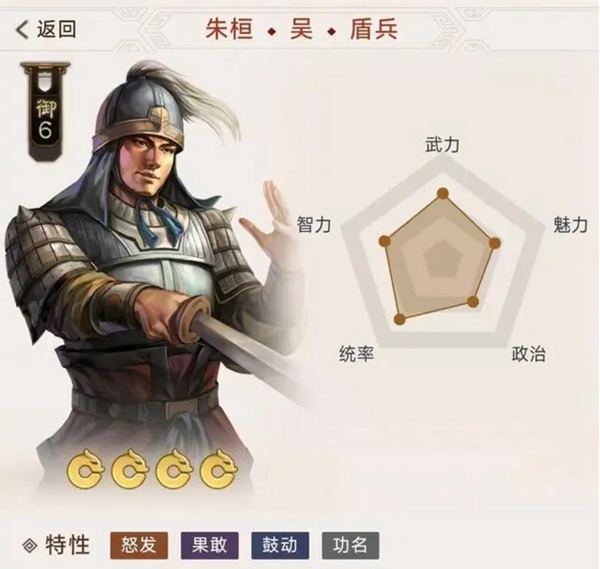Open the 功名 trait tag
The image size is (600, 569).
pos(351,545)
